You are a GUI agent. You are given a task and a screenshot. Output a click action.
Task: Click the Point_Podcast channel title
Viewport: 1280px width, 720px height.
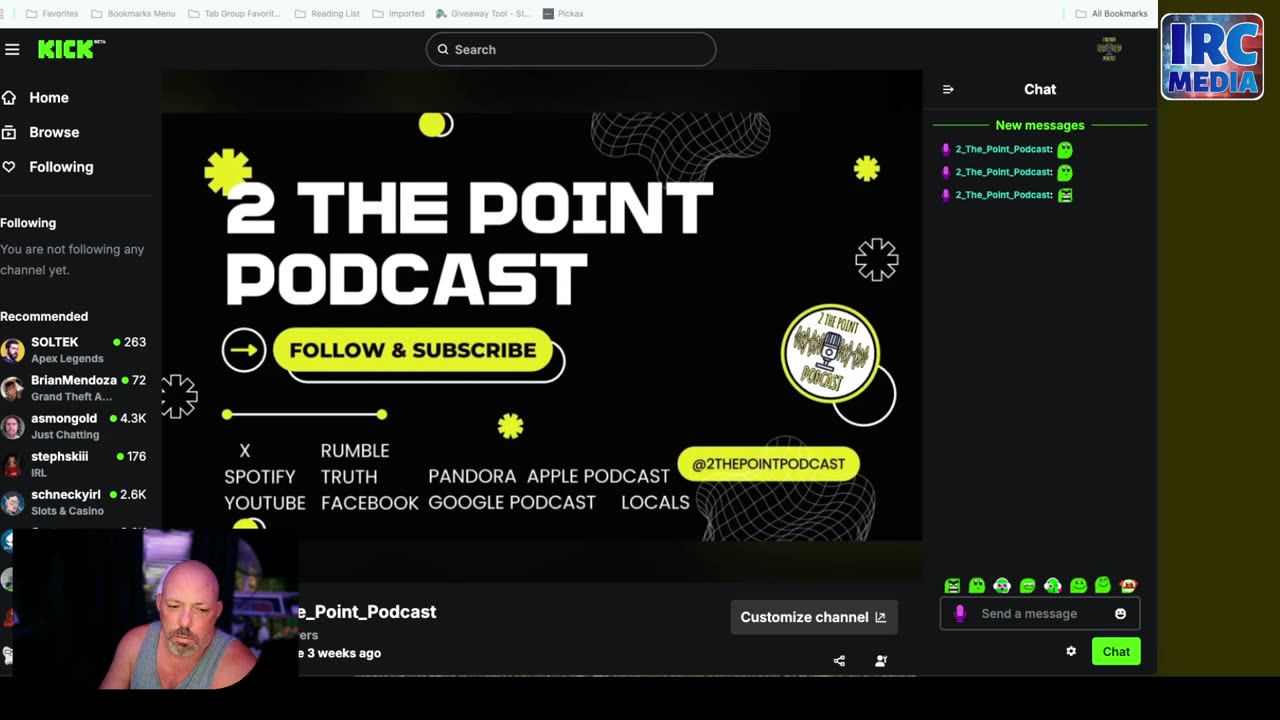(x=367, y=612)
